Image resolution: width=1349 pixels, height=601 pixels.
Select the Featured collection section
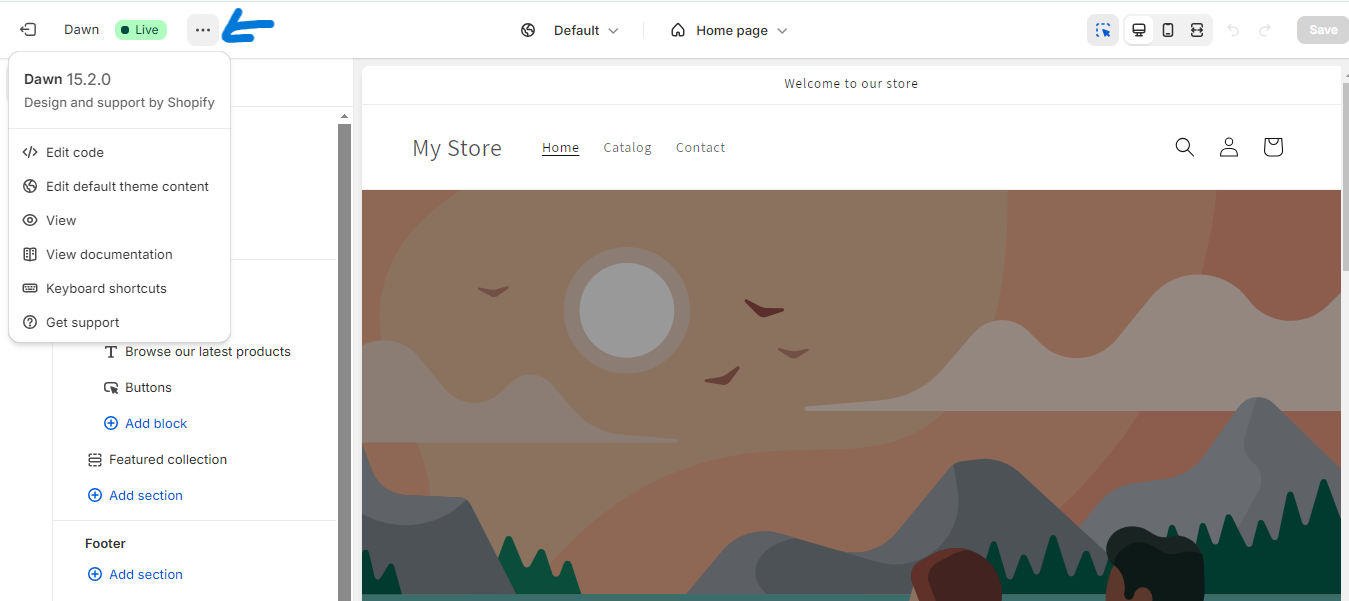pos(168,460)
